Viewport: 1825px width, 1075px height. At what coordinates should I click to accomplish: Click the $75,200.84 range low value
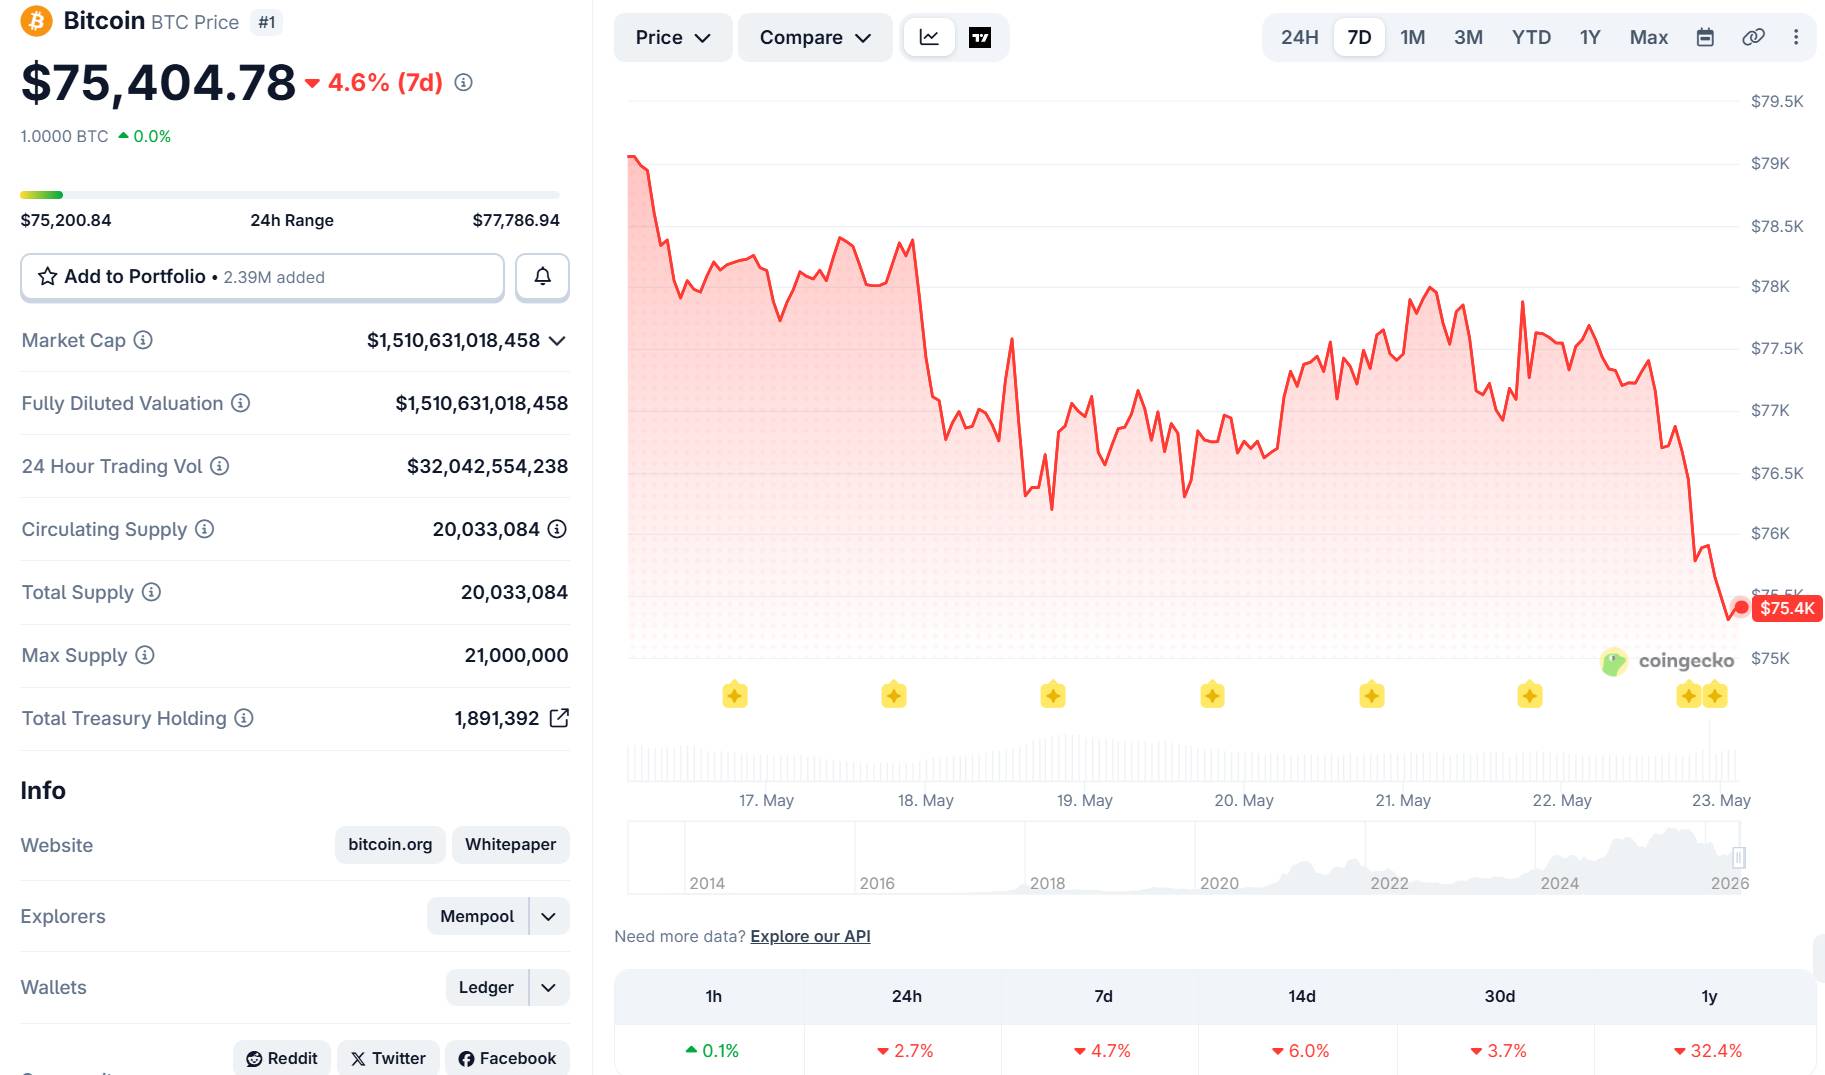(66, 220)
